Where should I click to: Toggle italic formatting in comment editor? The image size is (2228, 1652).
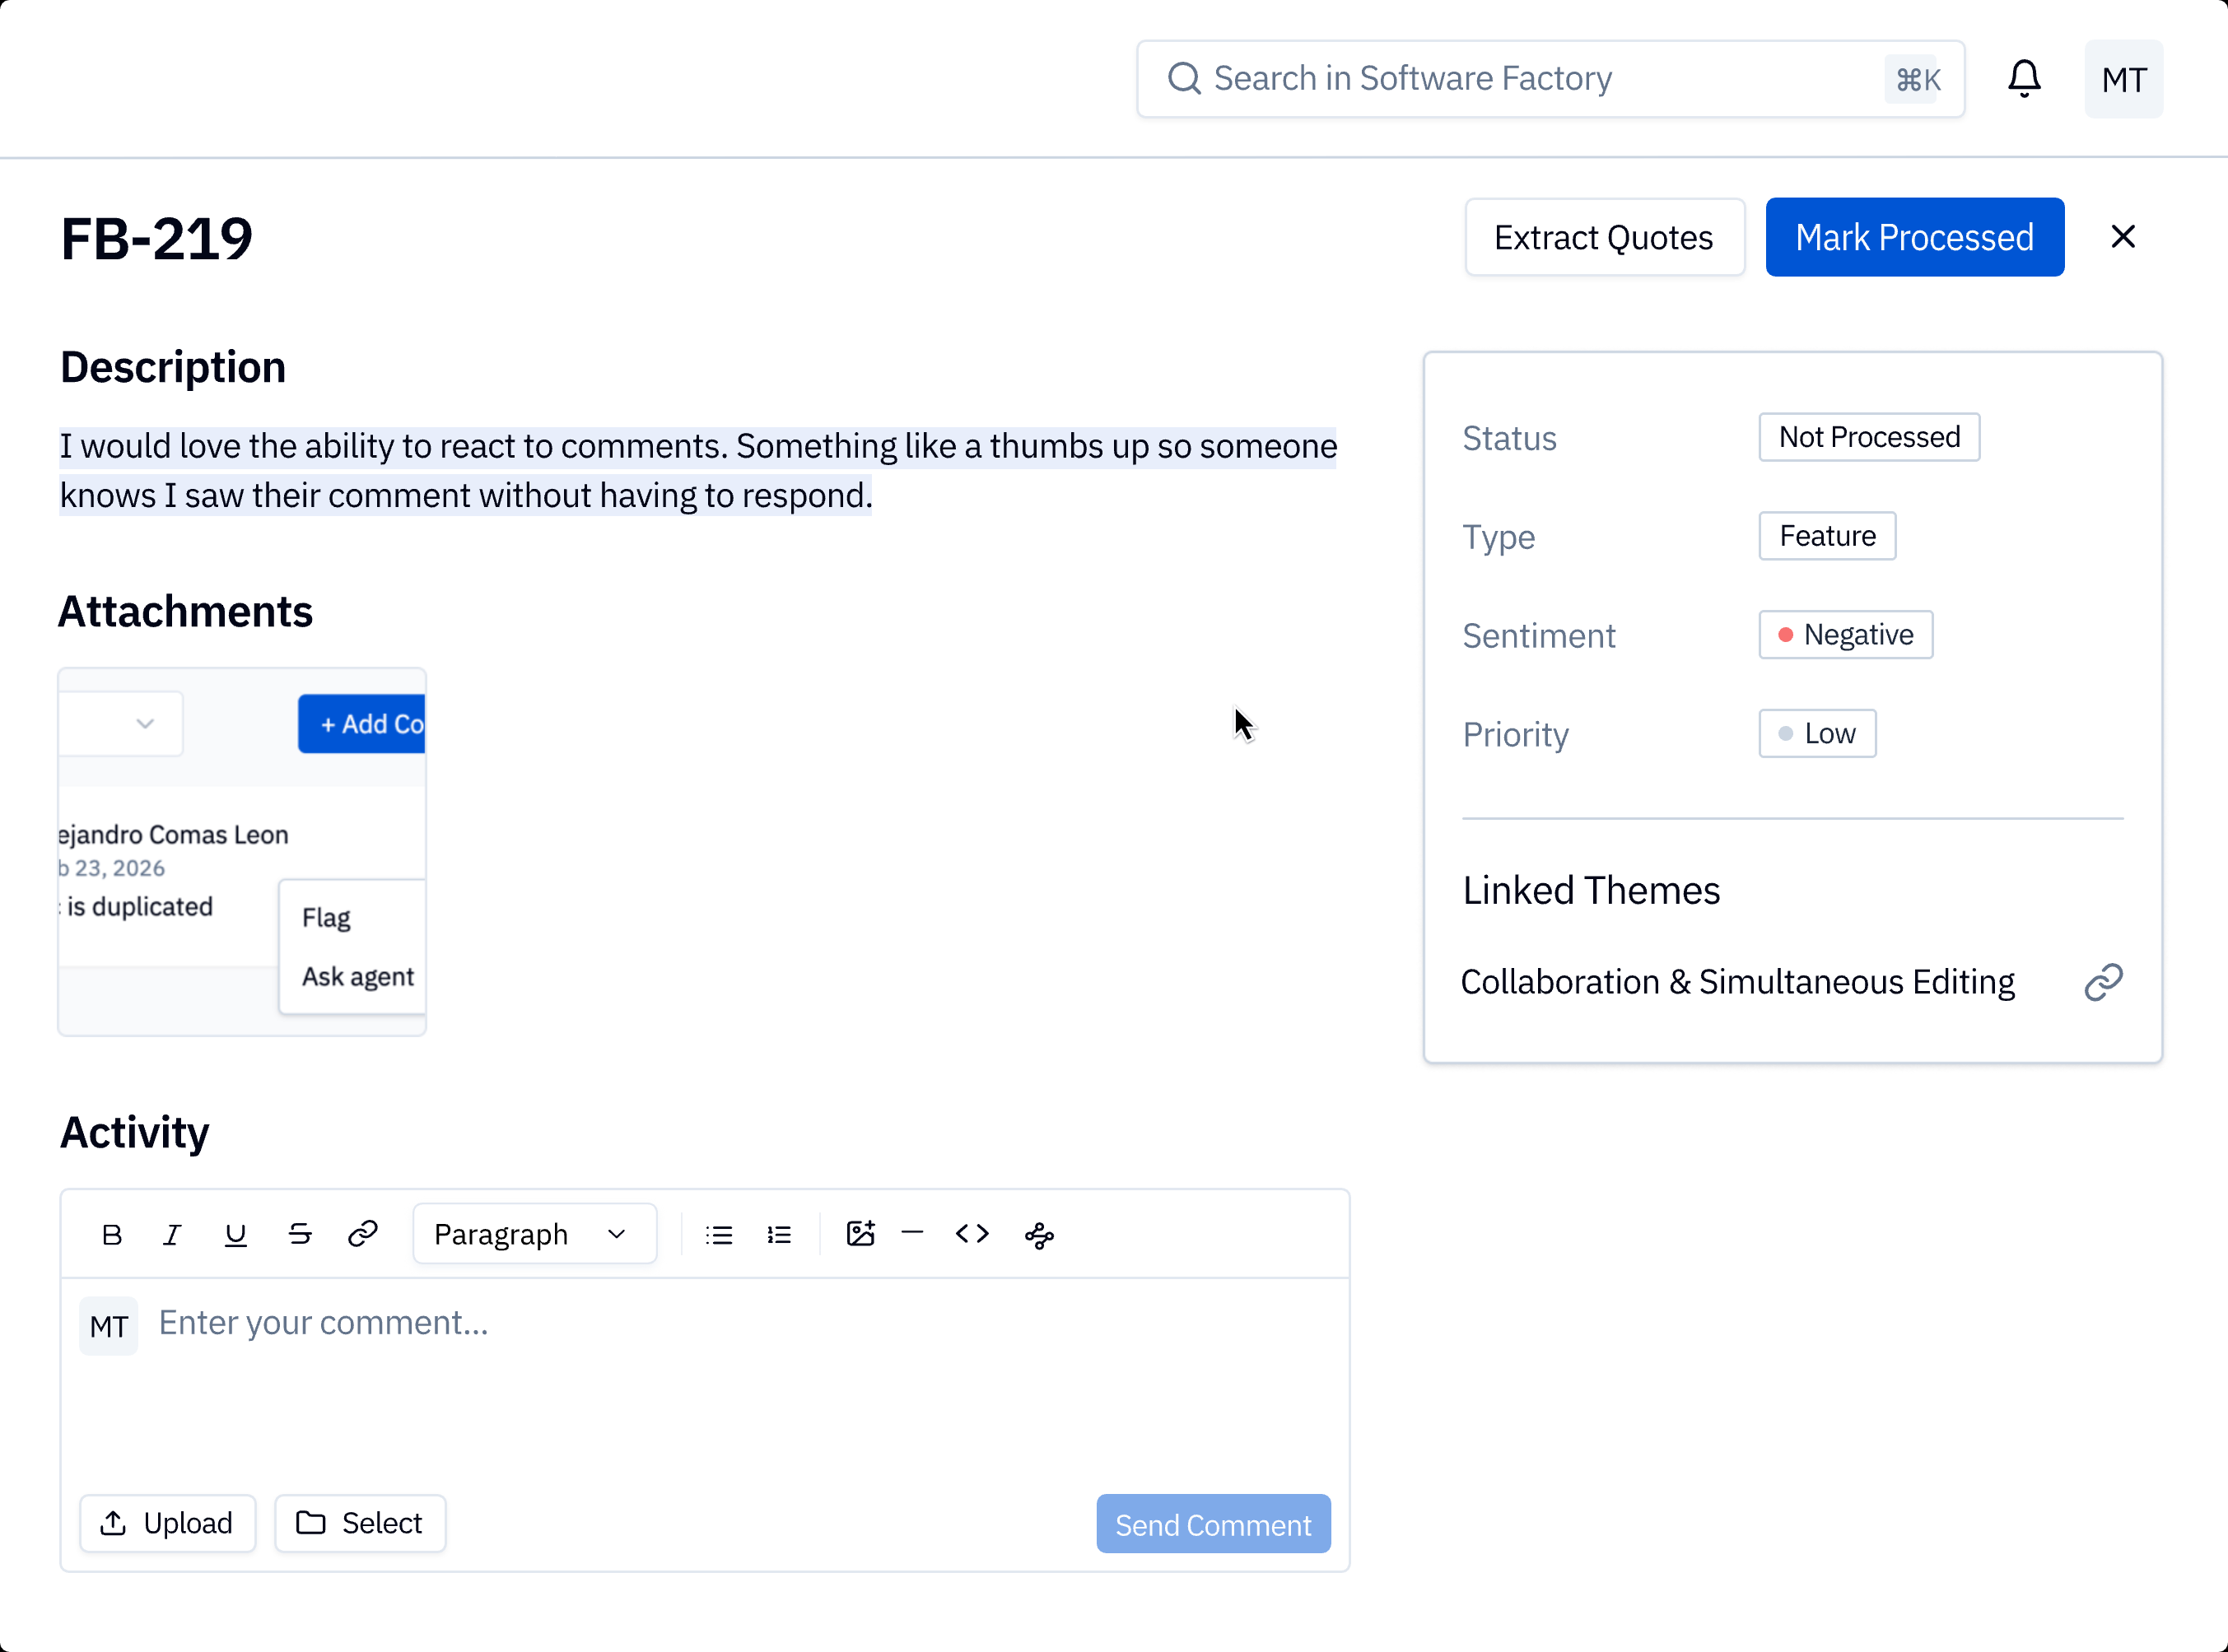172,1234
